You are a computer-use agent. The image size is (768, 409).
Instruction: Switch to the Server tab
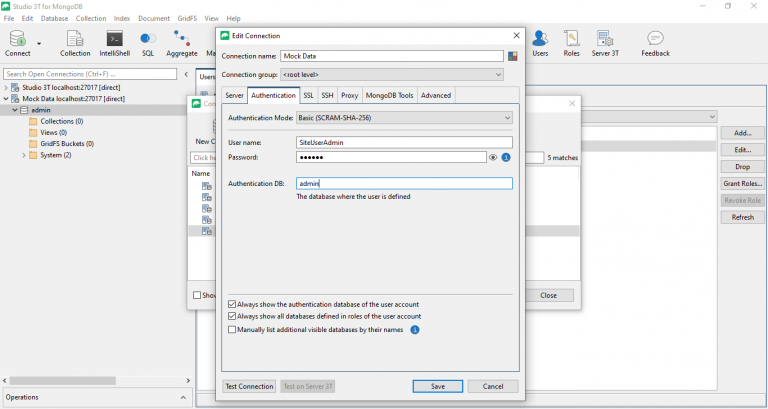(x=234, y=96)
